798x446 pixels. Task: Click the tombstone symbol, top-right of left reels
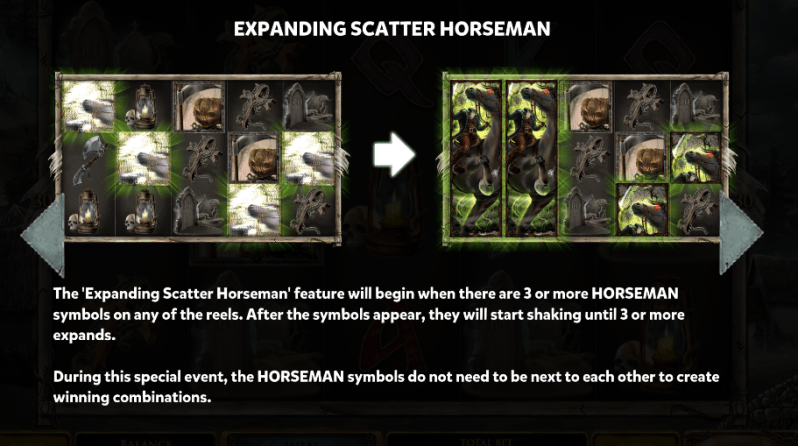point(308,107)
